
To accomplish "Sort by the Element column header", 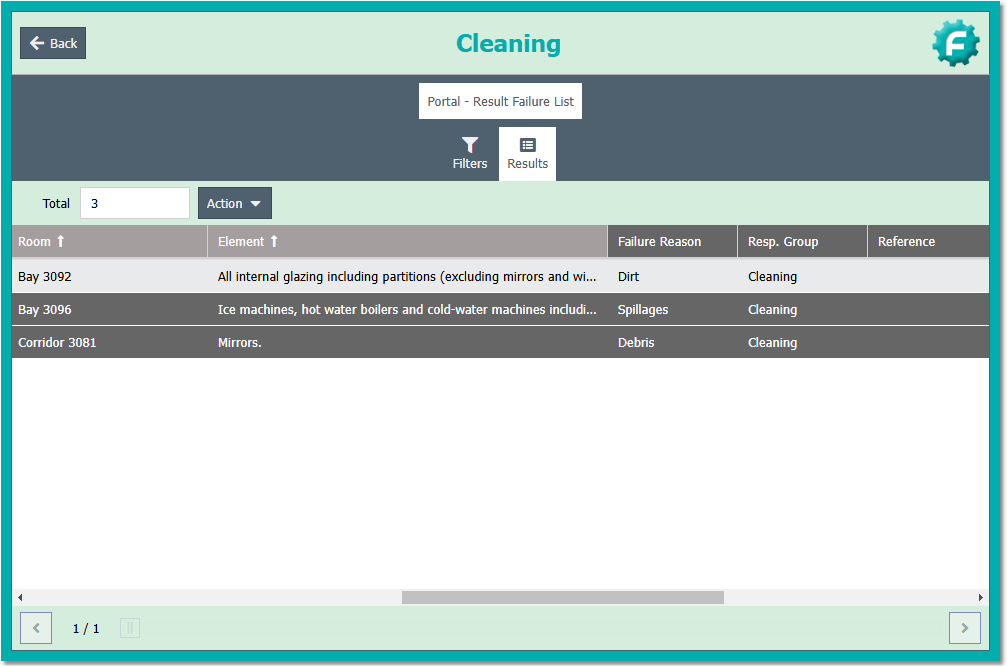I will click(407, 242).
